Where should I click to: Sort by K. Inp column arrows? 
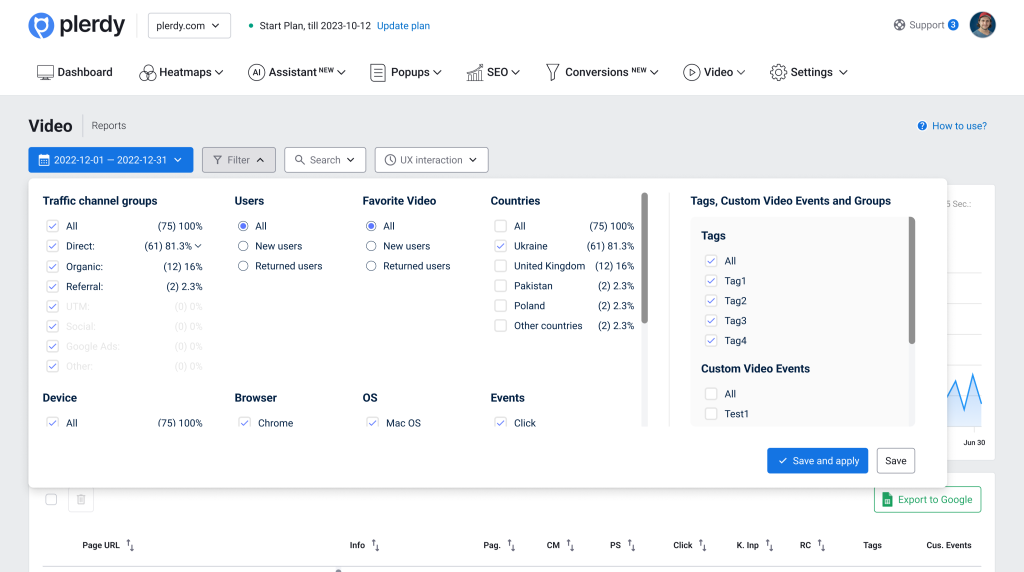(769, 545)
